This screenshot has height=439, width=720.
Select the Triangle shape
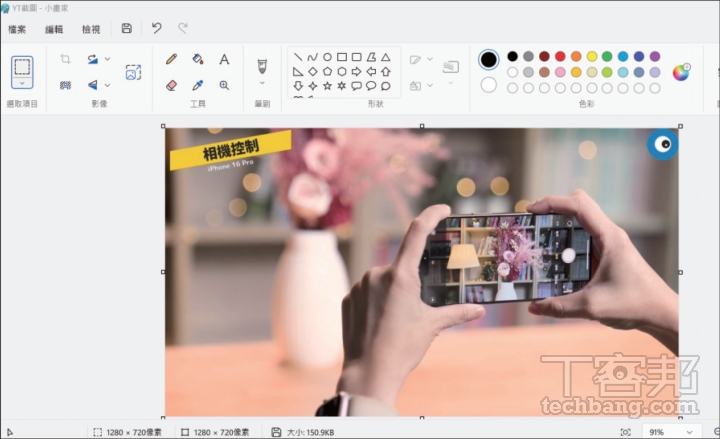tap(386, 57)
